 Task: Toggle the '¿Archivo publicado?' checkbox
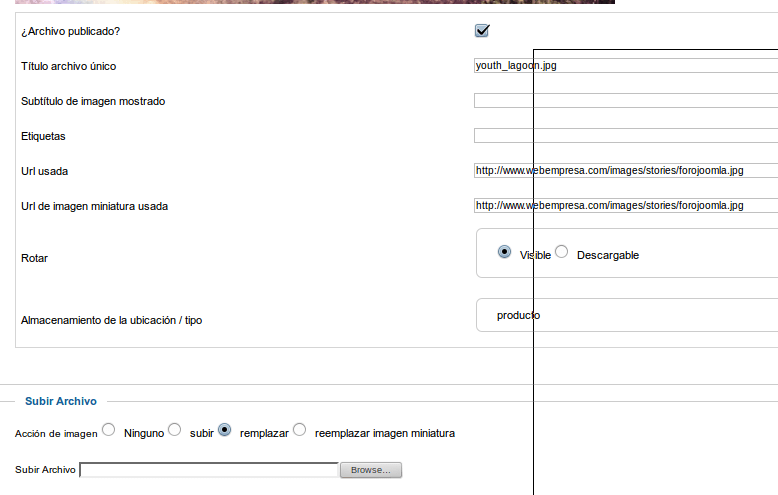482,31
